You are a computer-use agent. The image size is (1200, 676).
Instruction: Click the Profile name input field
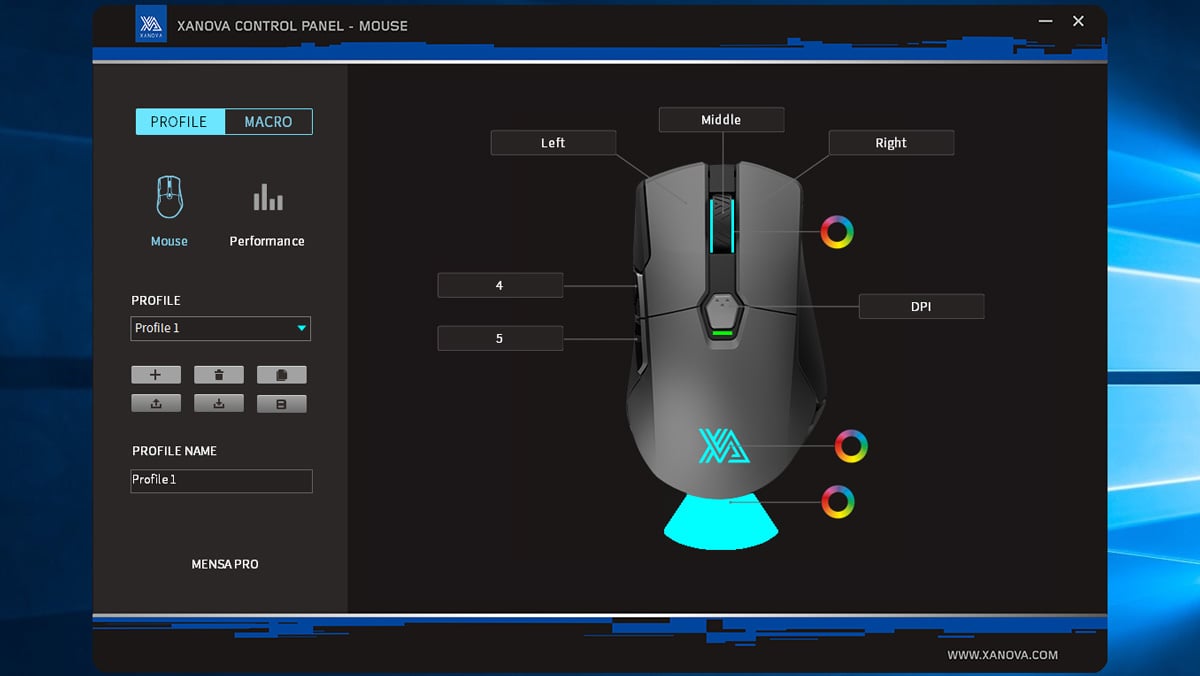pos(221,481)
